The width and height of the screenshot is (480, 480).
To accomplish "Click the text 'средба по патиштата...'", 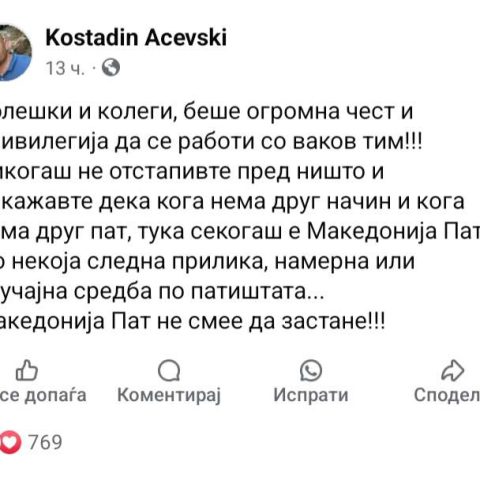I will coord(199,292).
